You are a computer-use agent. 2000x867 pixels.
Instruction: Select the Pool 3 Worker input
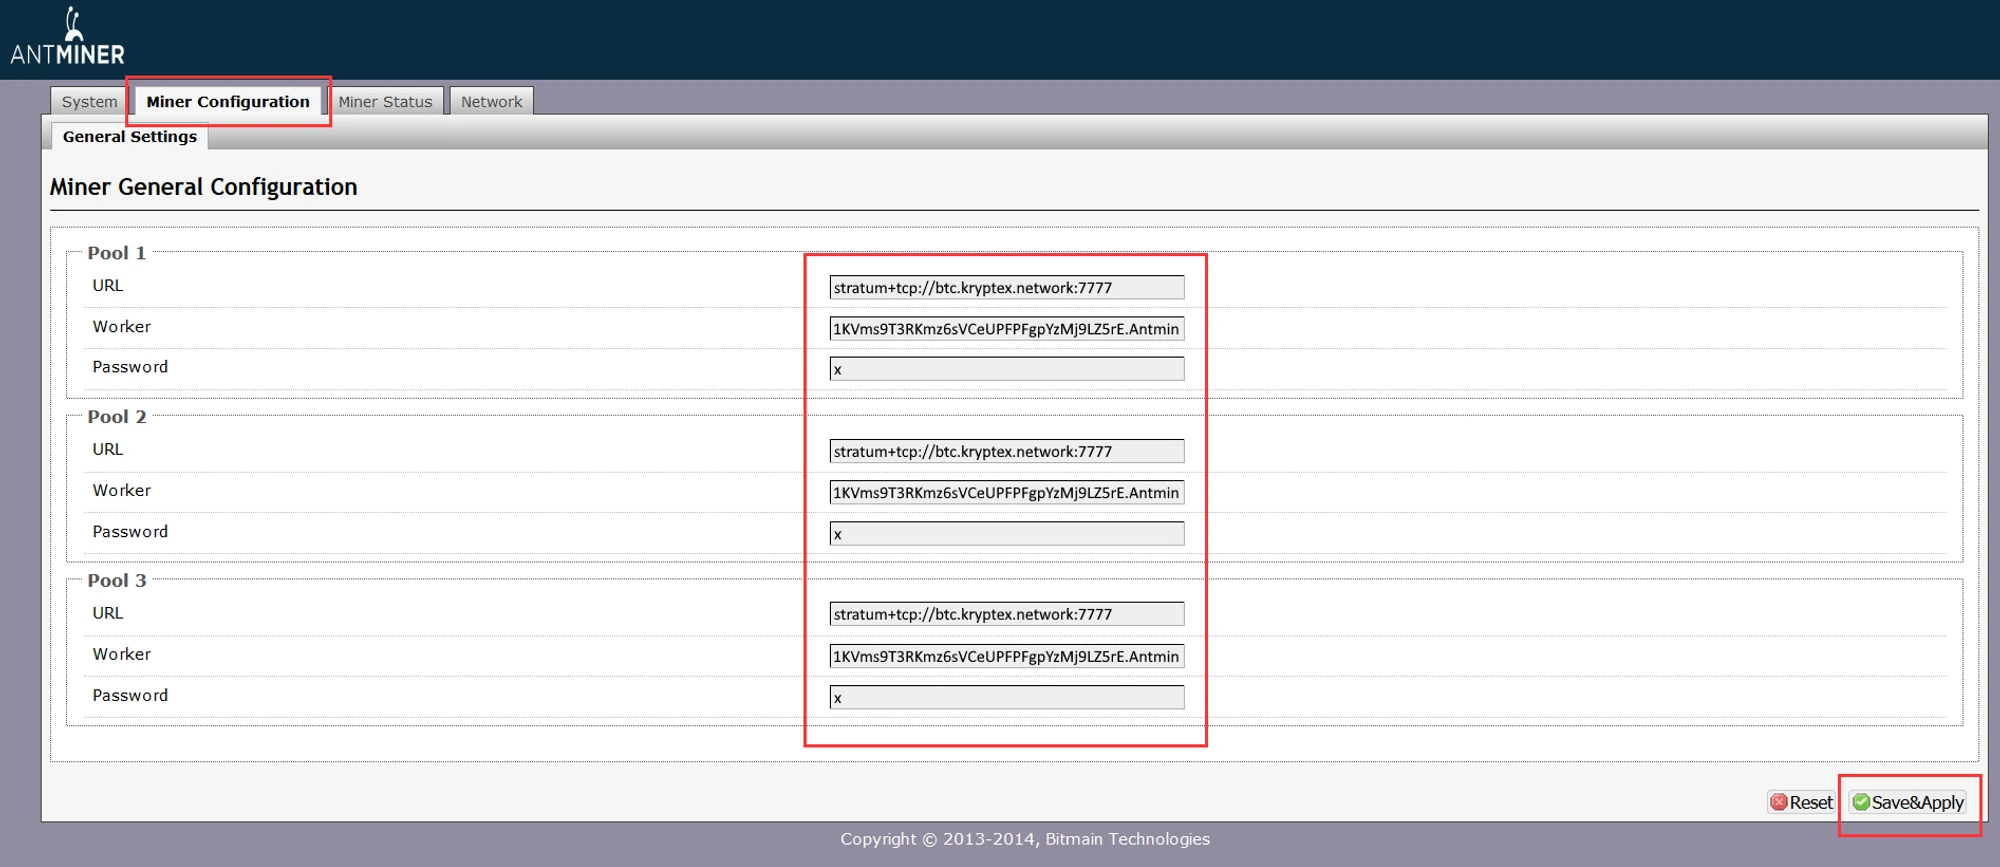pos(1006,656)
